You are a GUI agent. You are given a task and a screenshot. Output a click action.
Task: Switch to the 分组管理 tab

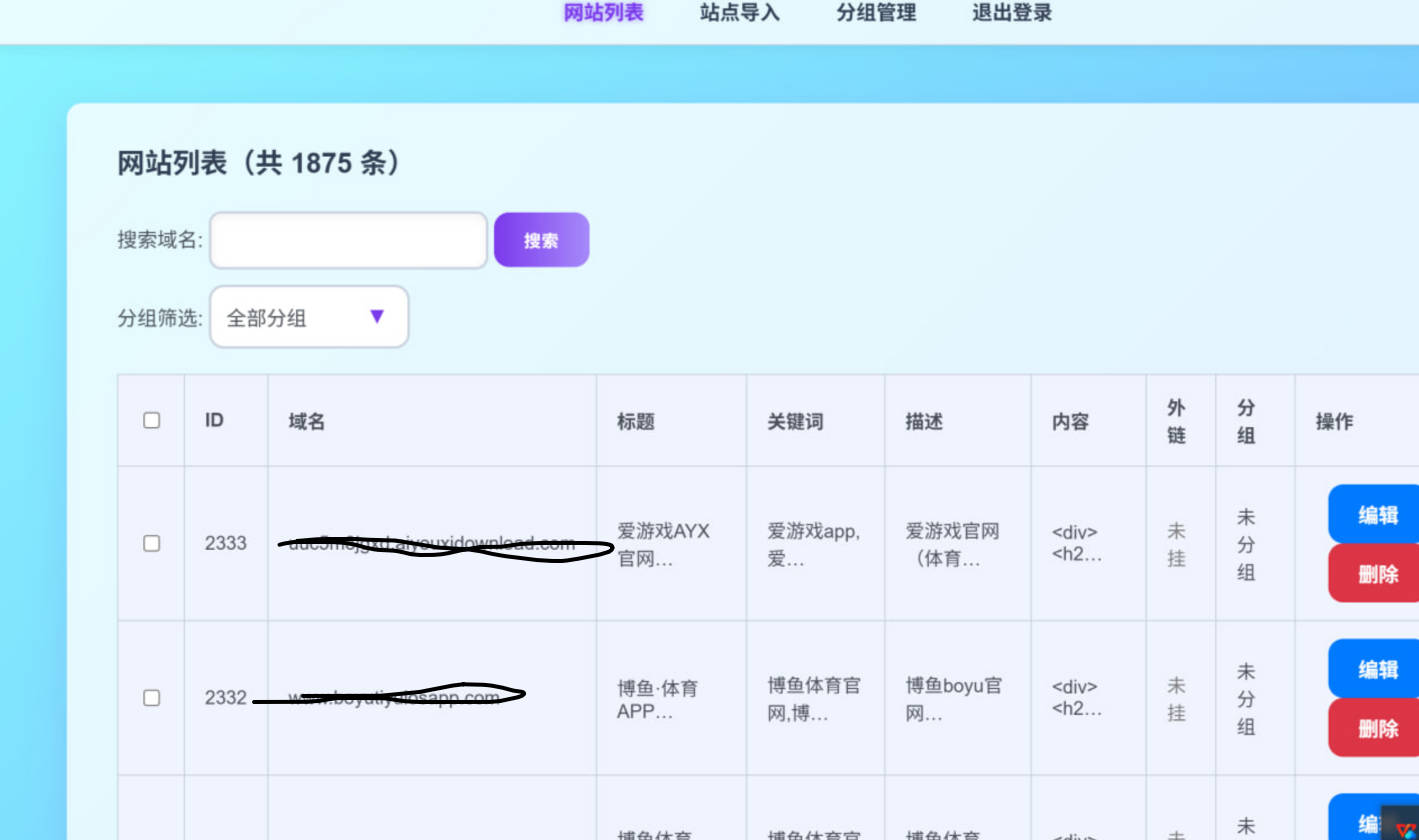876,13
